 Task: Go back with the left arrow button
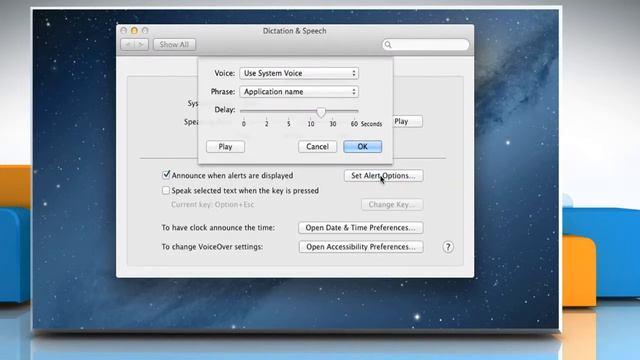[128, 44]
